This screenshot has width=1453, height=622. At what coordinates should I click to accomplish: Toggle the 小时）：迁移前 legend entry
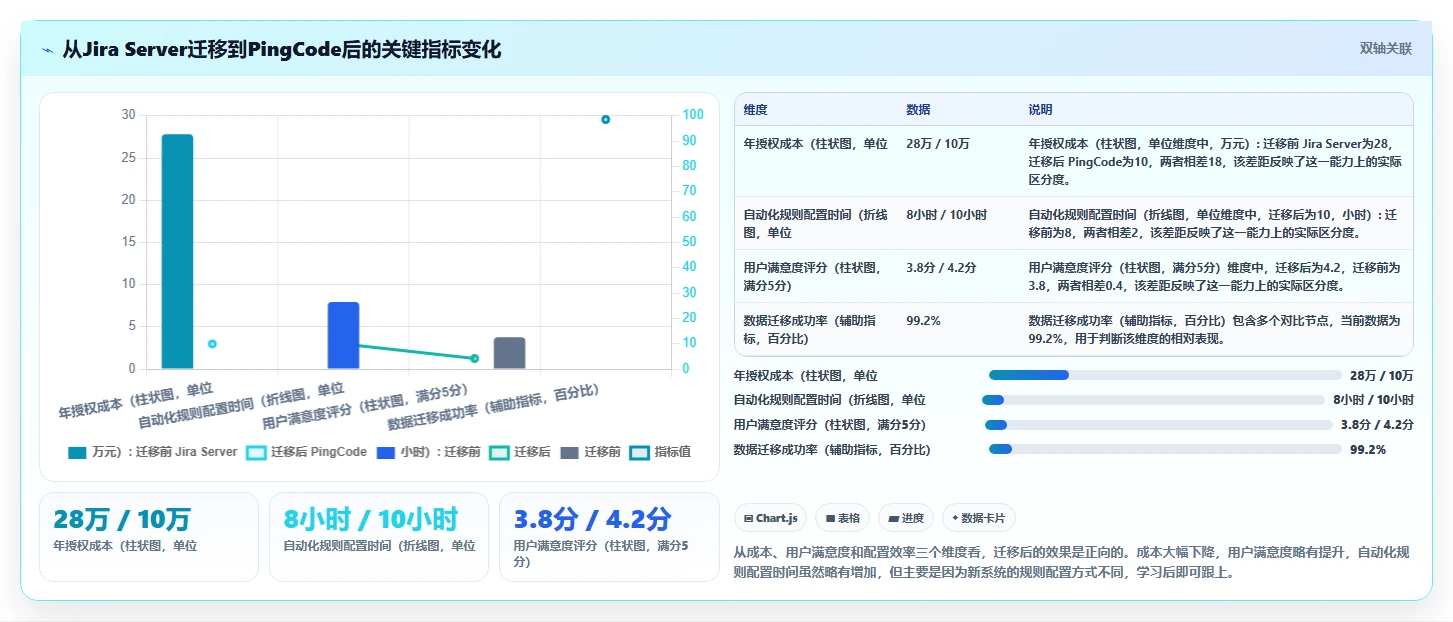point(429,452)
